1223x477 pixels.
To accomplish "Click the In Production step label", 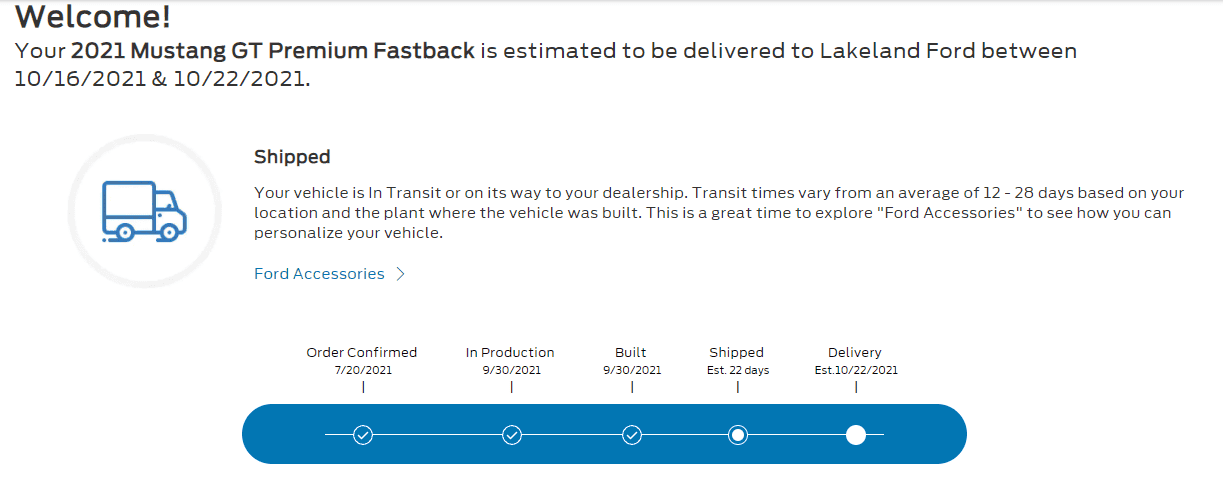I will (510, 352).
